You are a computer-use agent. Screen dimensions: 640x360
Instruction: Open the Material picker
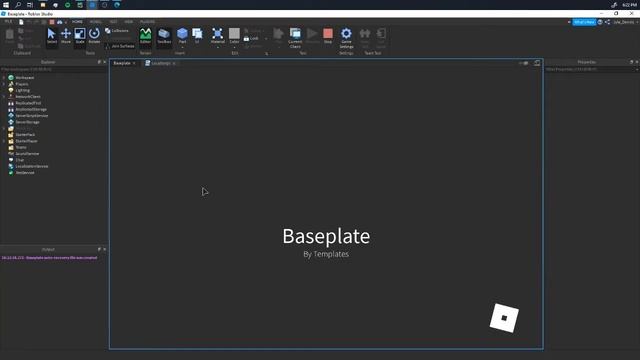[218, 35]
